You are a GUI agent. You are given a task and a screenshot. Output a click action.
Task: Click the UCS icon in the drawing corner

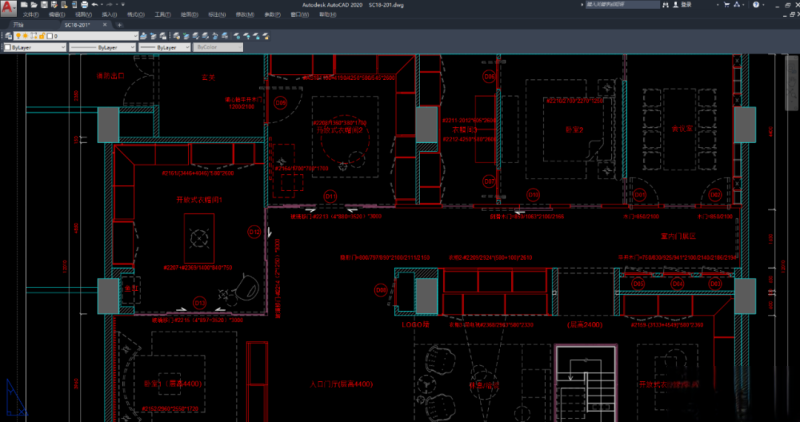(14, 398)
